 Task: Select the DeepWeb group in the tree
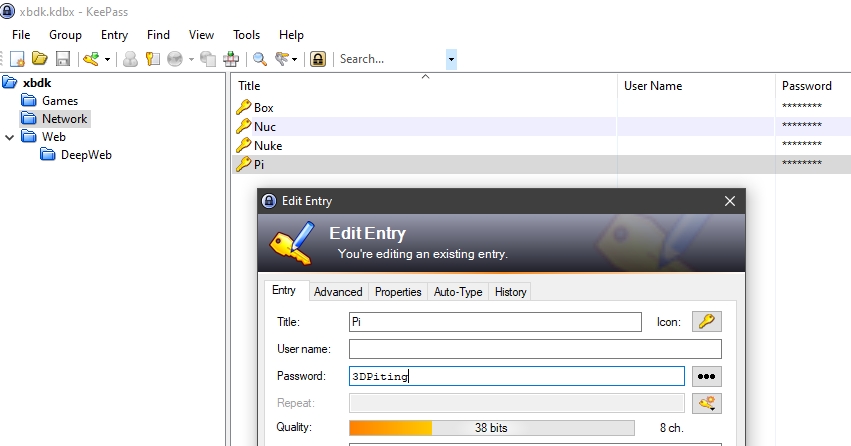tap(86, 155)
